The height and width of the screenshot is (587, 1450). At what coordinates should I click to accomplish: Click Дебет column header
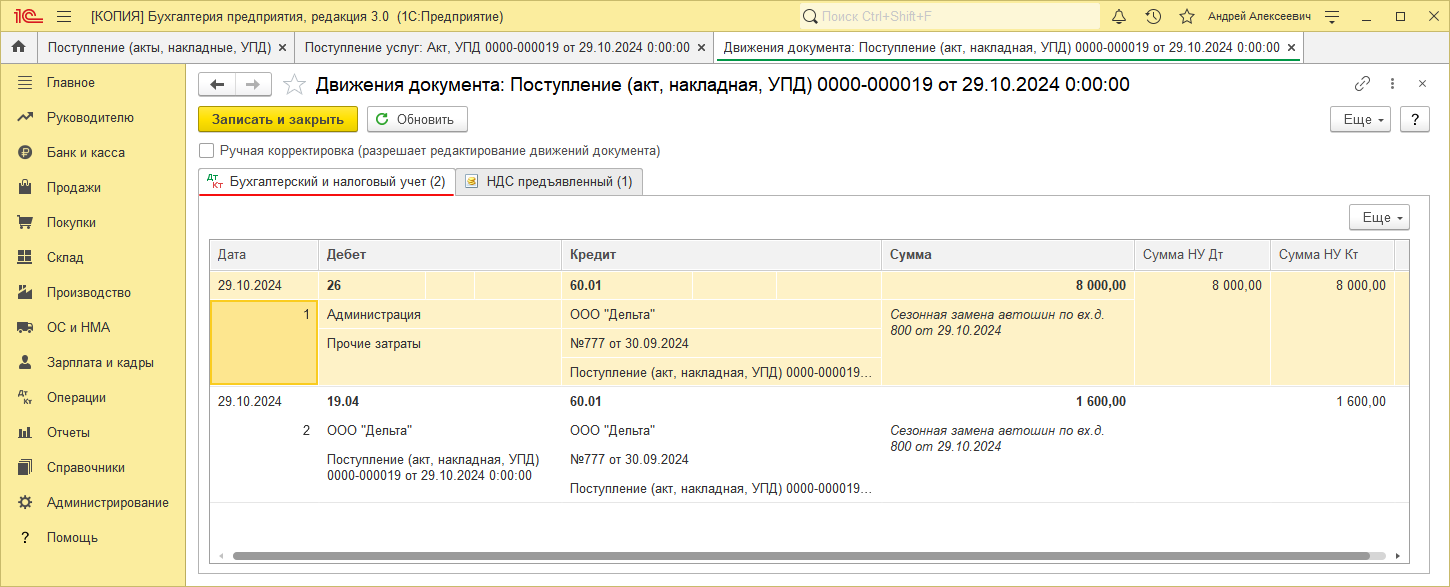(439, 255)
